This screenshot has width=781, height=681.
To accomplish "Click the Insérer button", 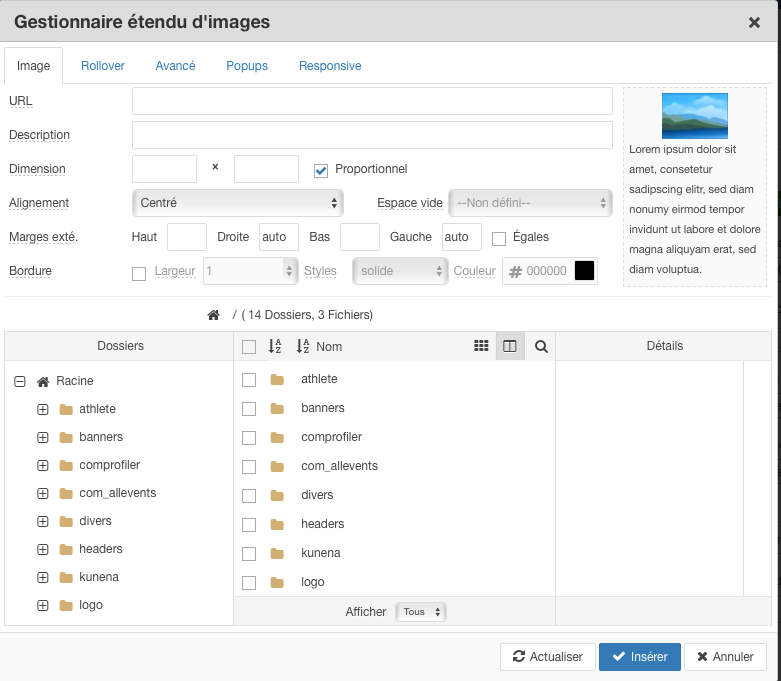I will click(639, 657).
